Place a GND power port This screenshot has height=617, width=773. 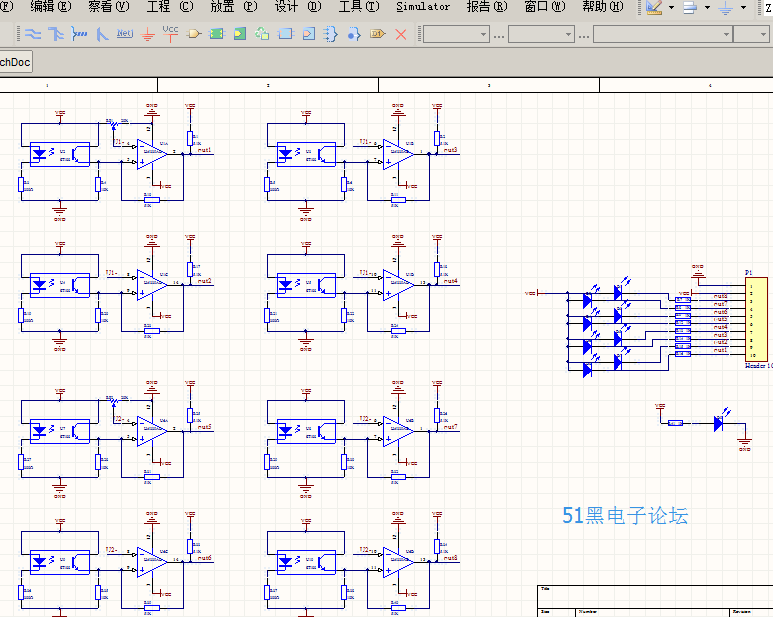147,34
